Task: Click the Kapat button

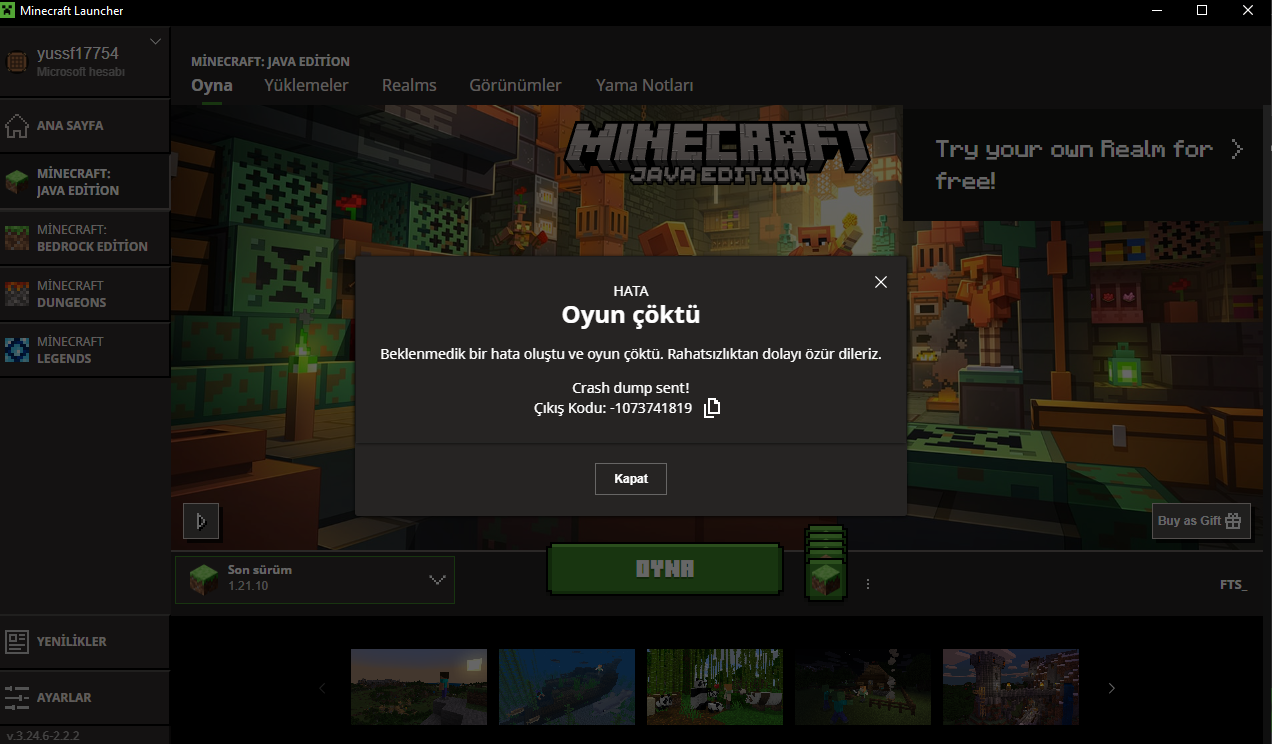Action: click(631, 479)
